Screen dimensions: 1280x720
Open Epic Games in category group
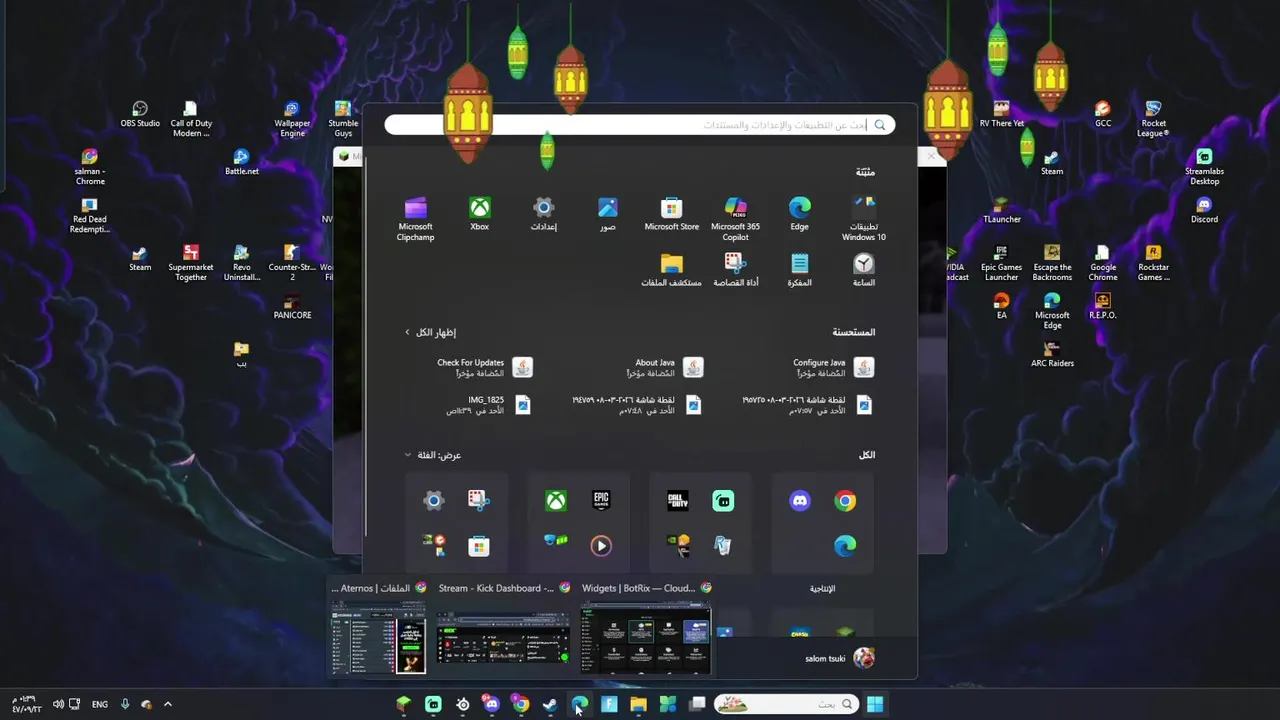click(601, 501)
